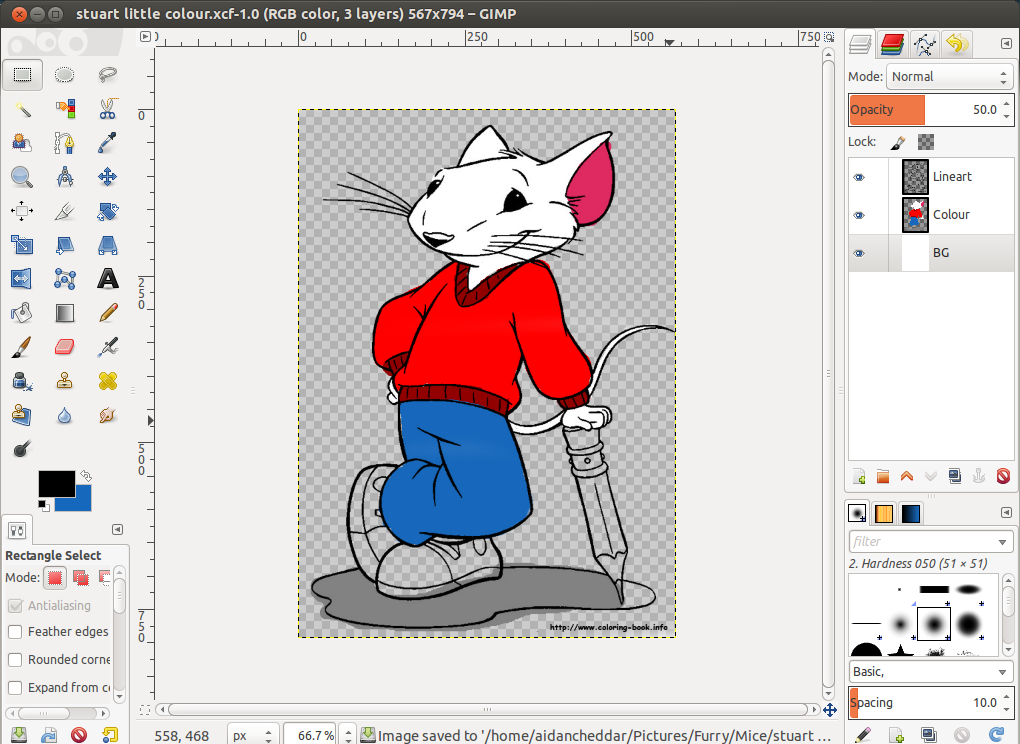Select the Scale tool
The width and height of the screenshot is (1020, 744).
[x=23, y=245]
